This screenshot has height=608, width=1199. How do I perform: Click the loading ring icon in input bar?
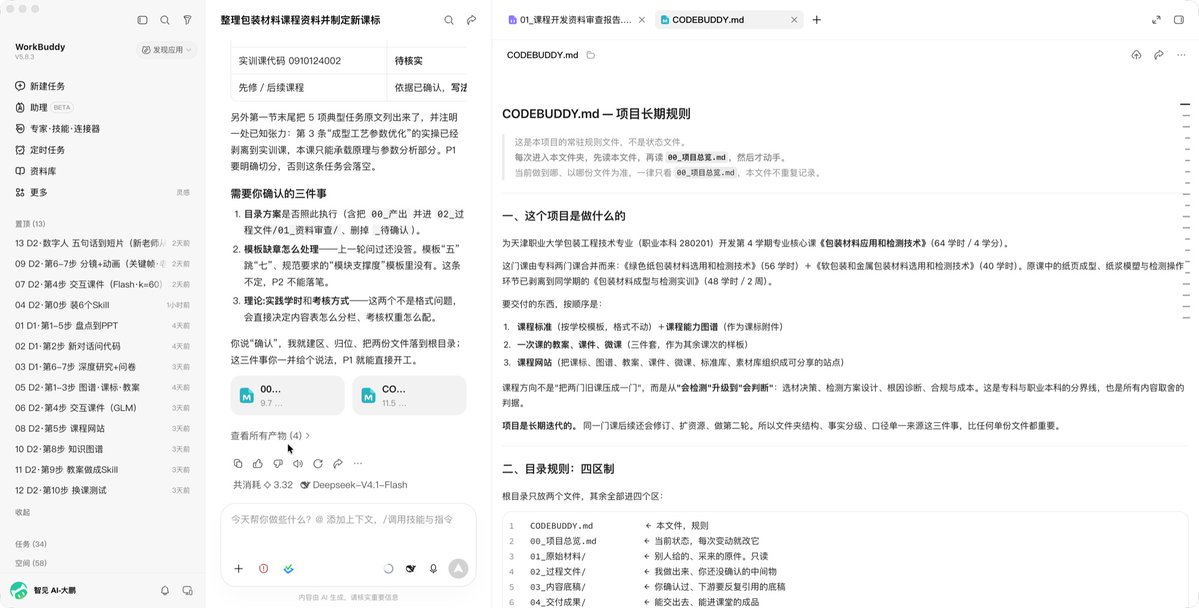click(x=388, y=568)
